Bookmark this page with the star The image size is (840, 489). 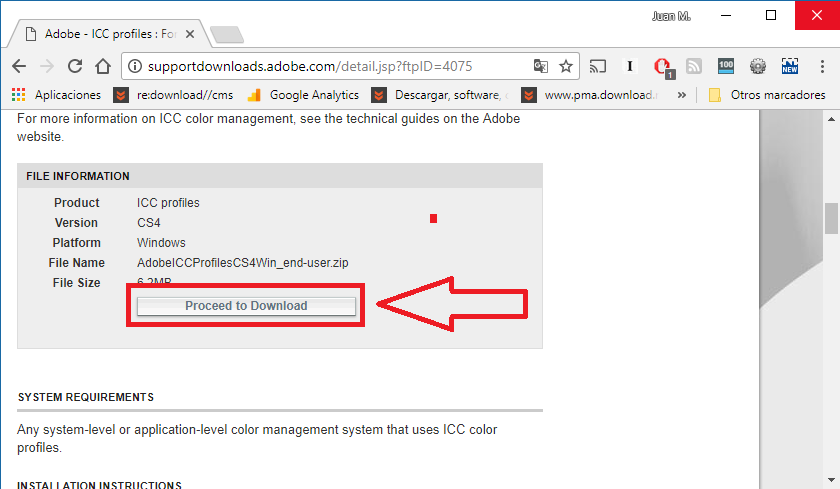pos(566,66)
